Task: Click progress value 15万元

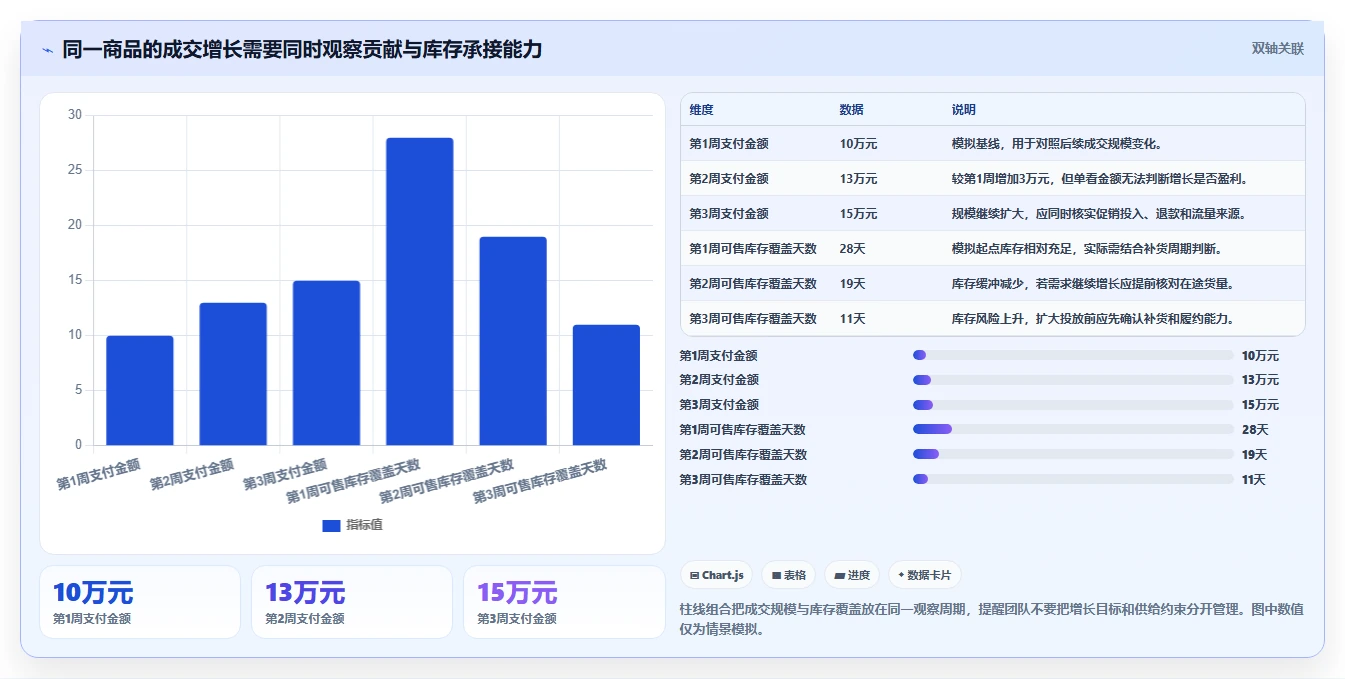Action: 1260,405
